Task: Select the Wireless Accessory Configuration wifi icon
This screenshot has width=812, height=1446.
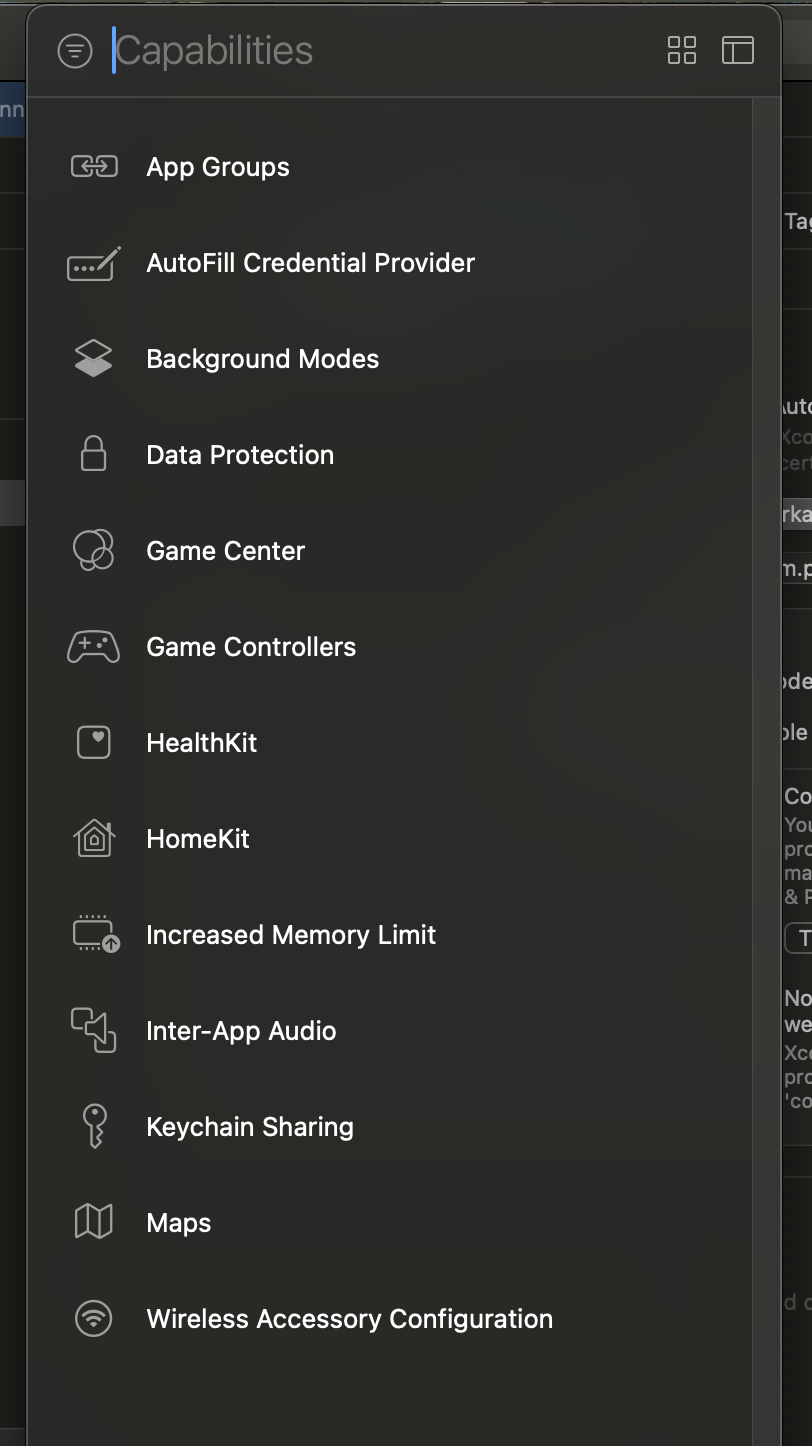Action: pos(92,1318)
